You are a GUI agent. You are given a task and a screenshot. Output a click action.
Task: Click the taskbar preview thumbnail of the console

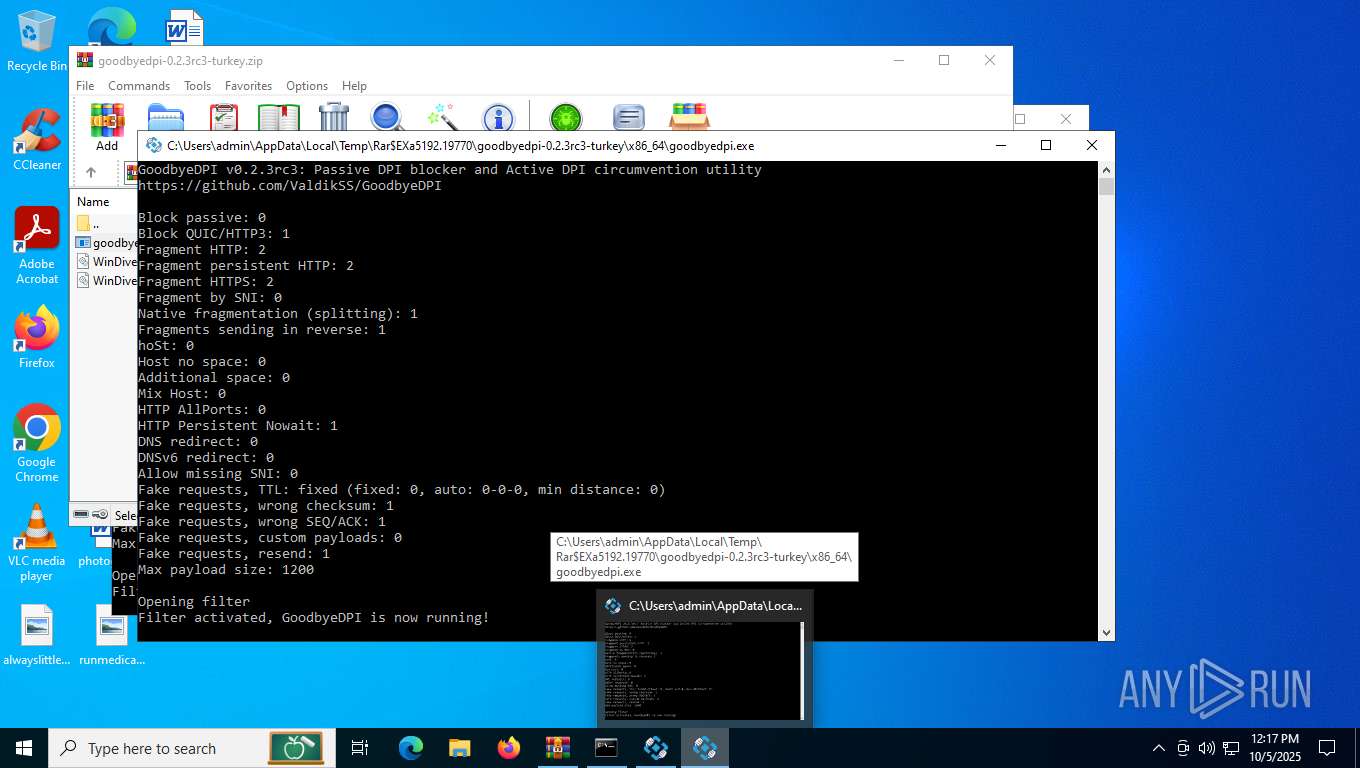(704, 670)
